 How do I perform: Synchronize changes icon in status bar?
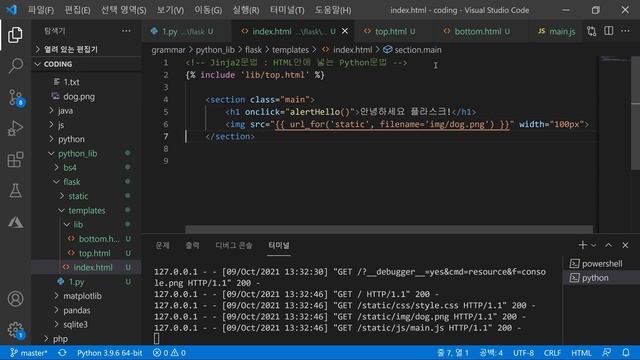point(62,353)
